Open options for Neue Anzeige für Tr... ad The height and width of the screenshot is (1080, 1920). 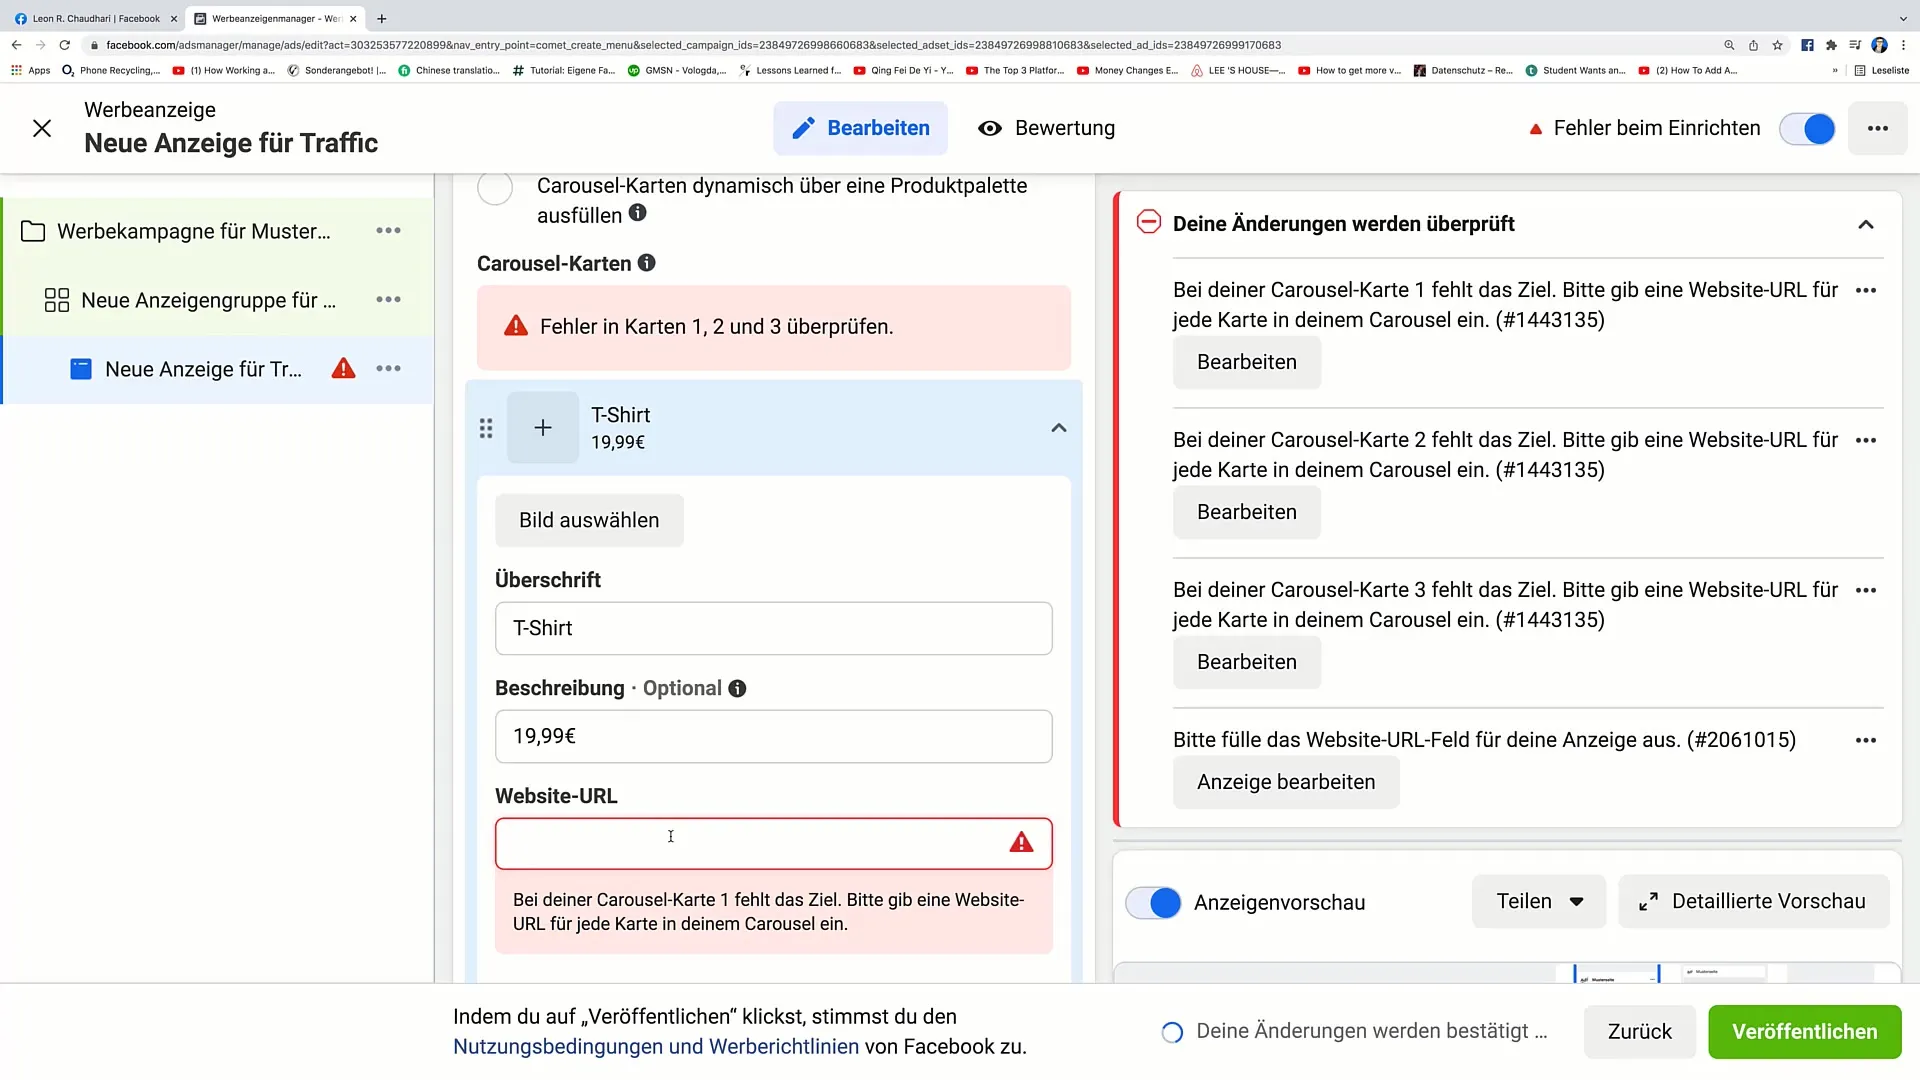pyautogui.click(x=388, y=369)
